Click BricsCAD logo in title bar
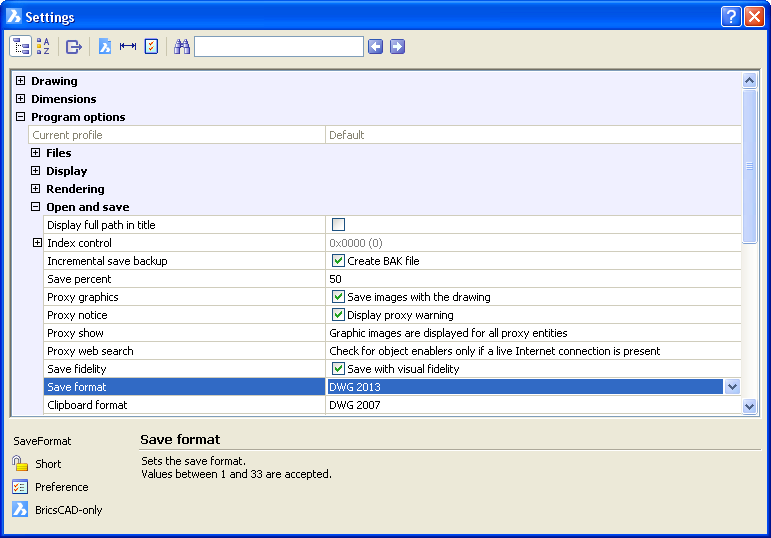This screenshot has width=771, height=538. click(x=14, y=16)
